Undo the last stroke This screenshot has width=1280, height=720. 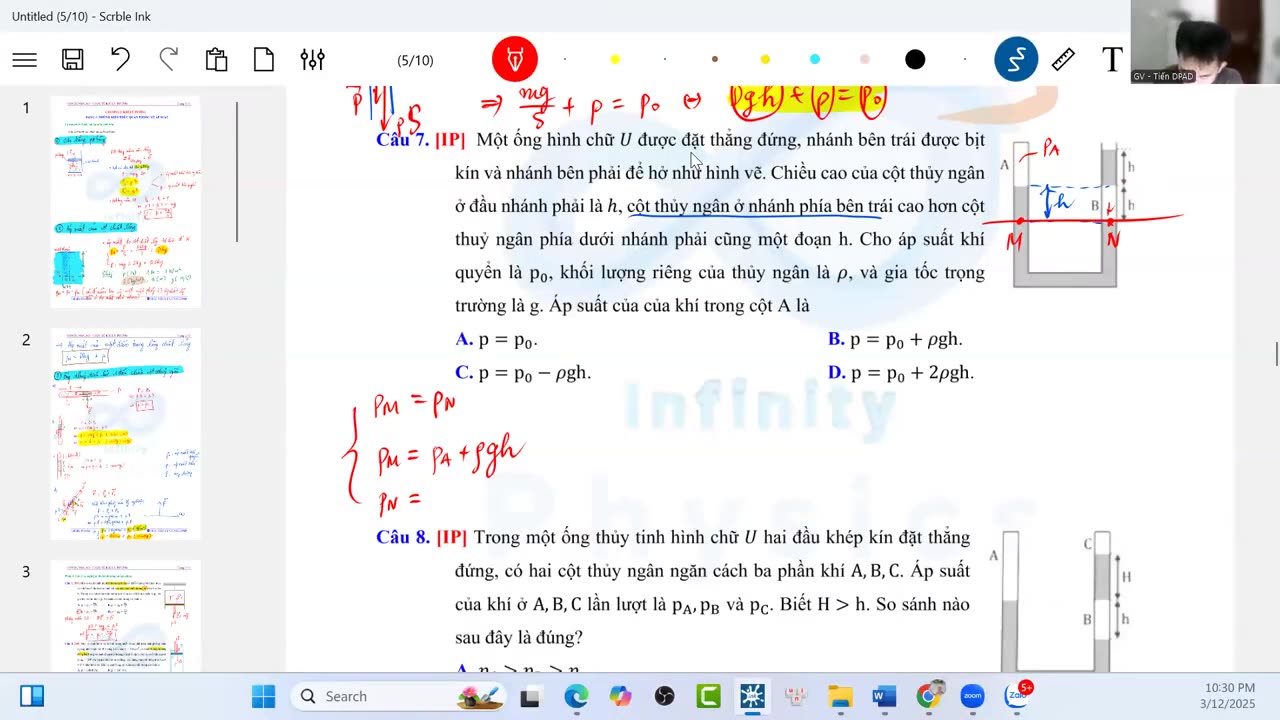(x=120, y=60)
